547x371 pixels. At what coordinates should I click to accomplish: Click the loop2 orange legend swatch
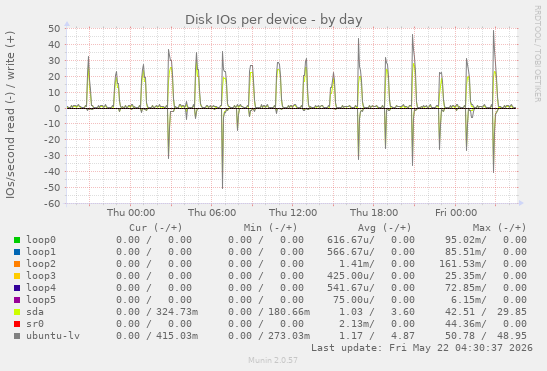point(17,264)
